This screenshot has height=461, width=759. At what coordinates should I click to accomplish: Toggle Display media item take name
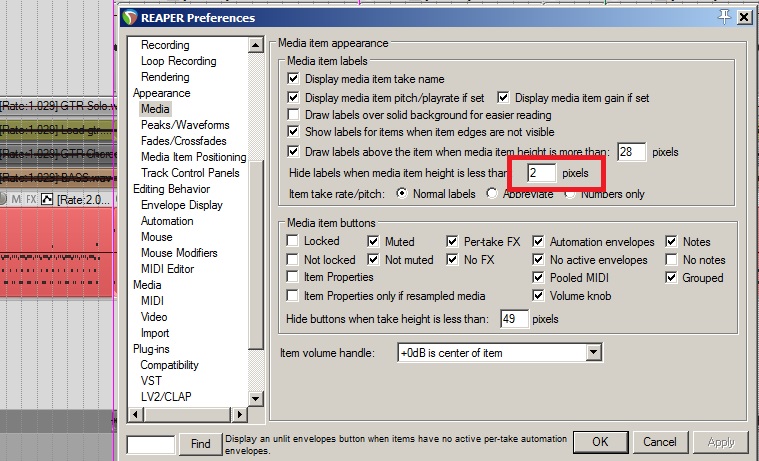(293, 78)
